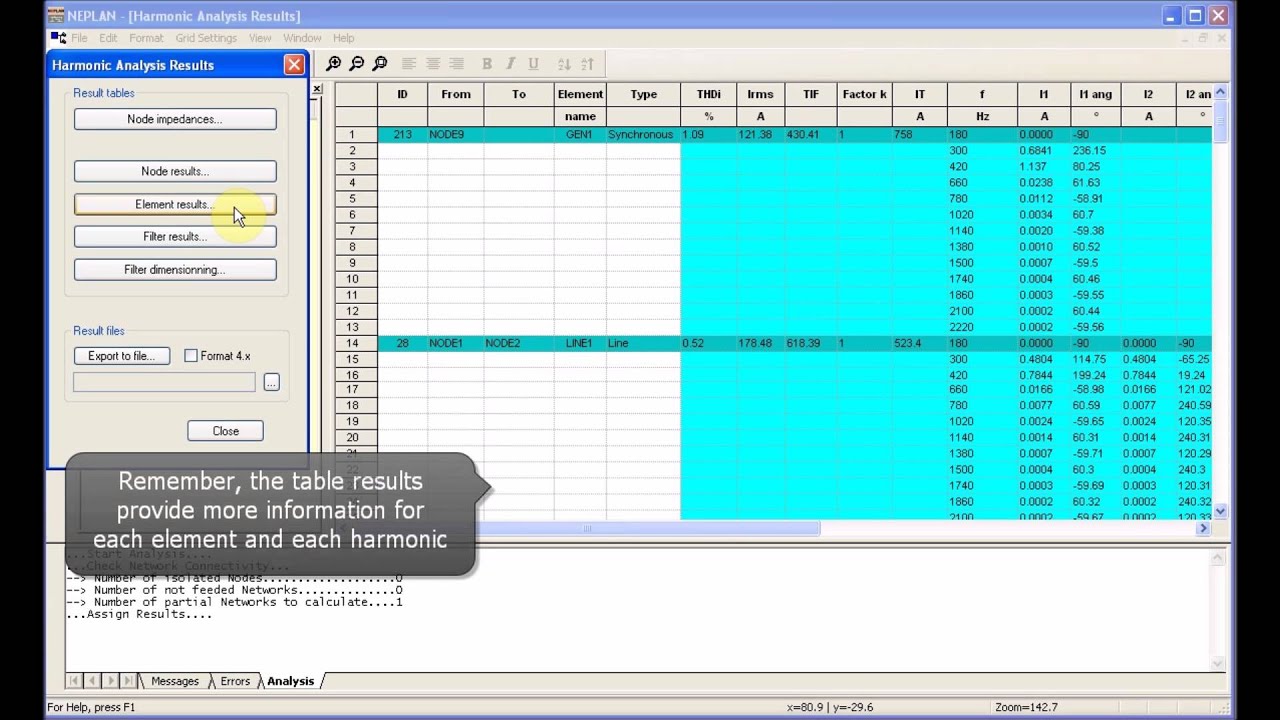
Task: Align text right in toolbar
Action: (457, 64)
